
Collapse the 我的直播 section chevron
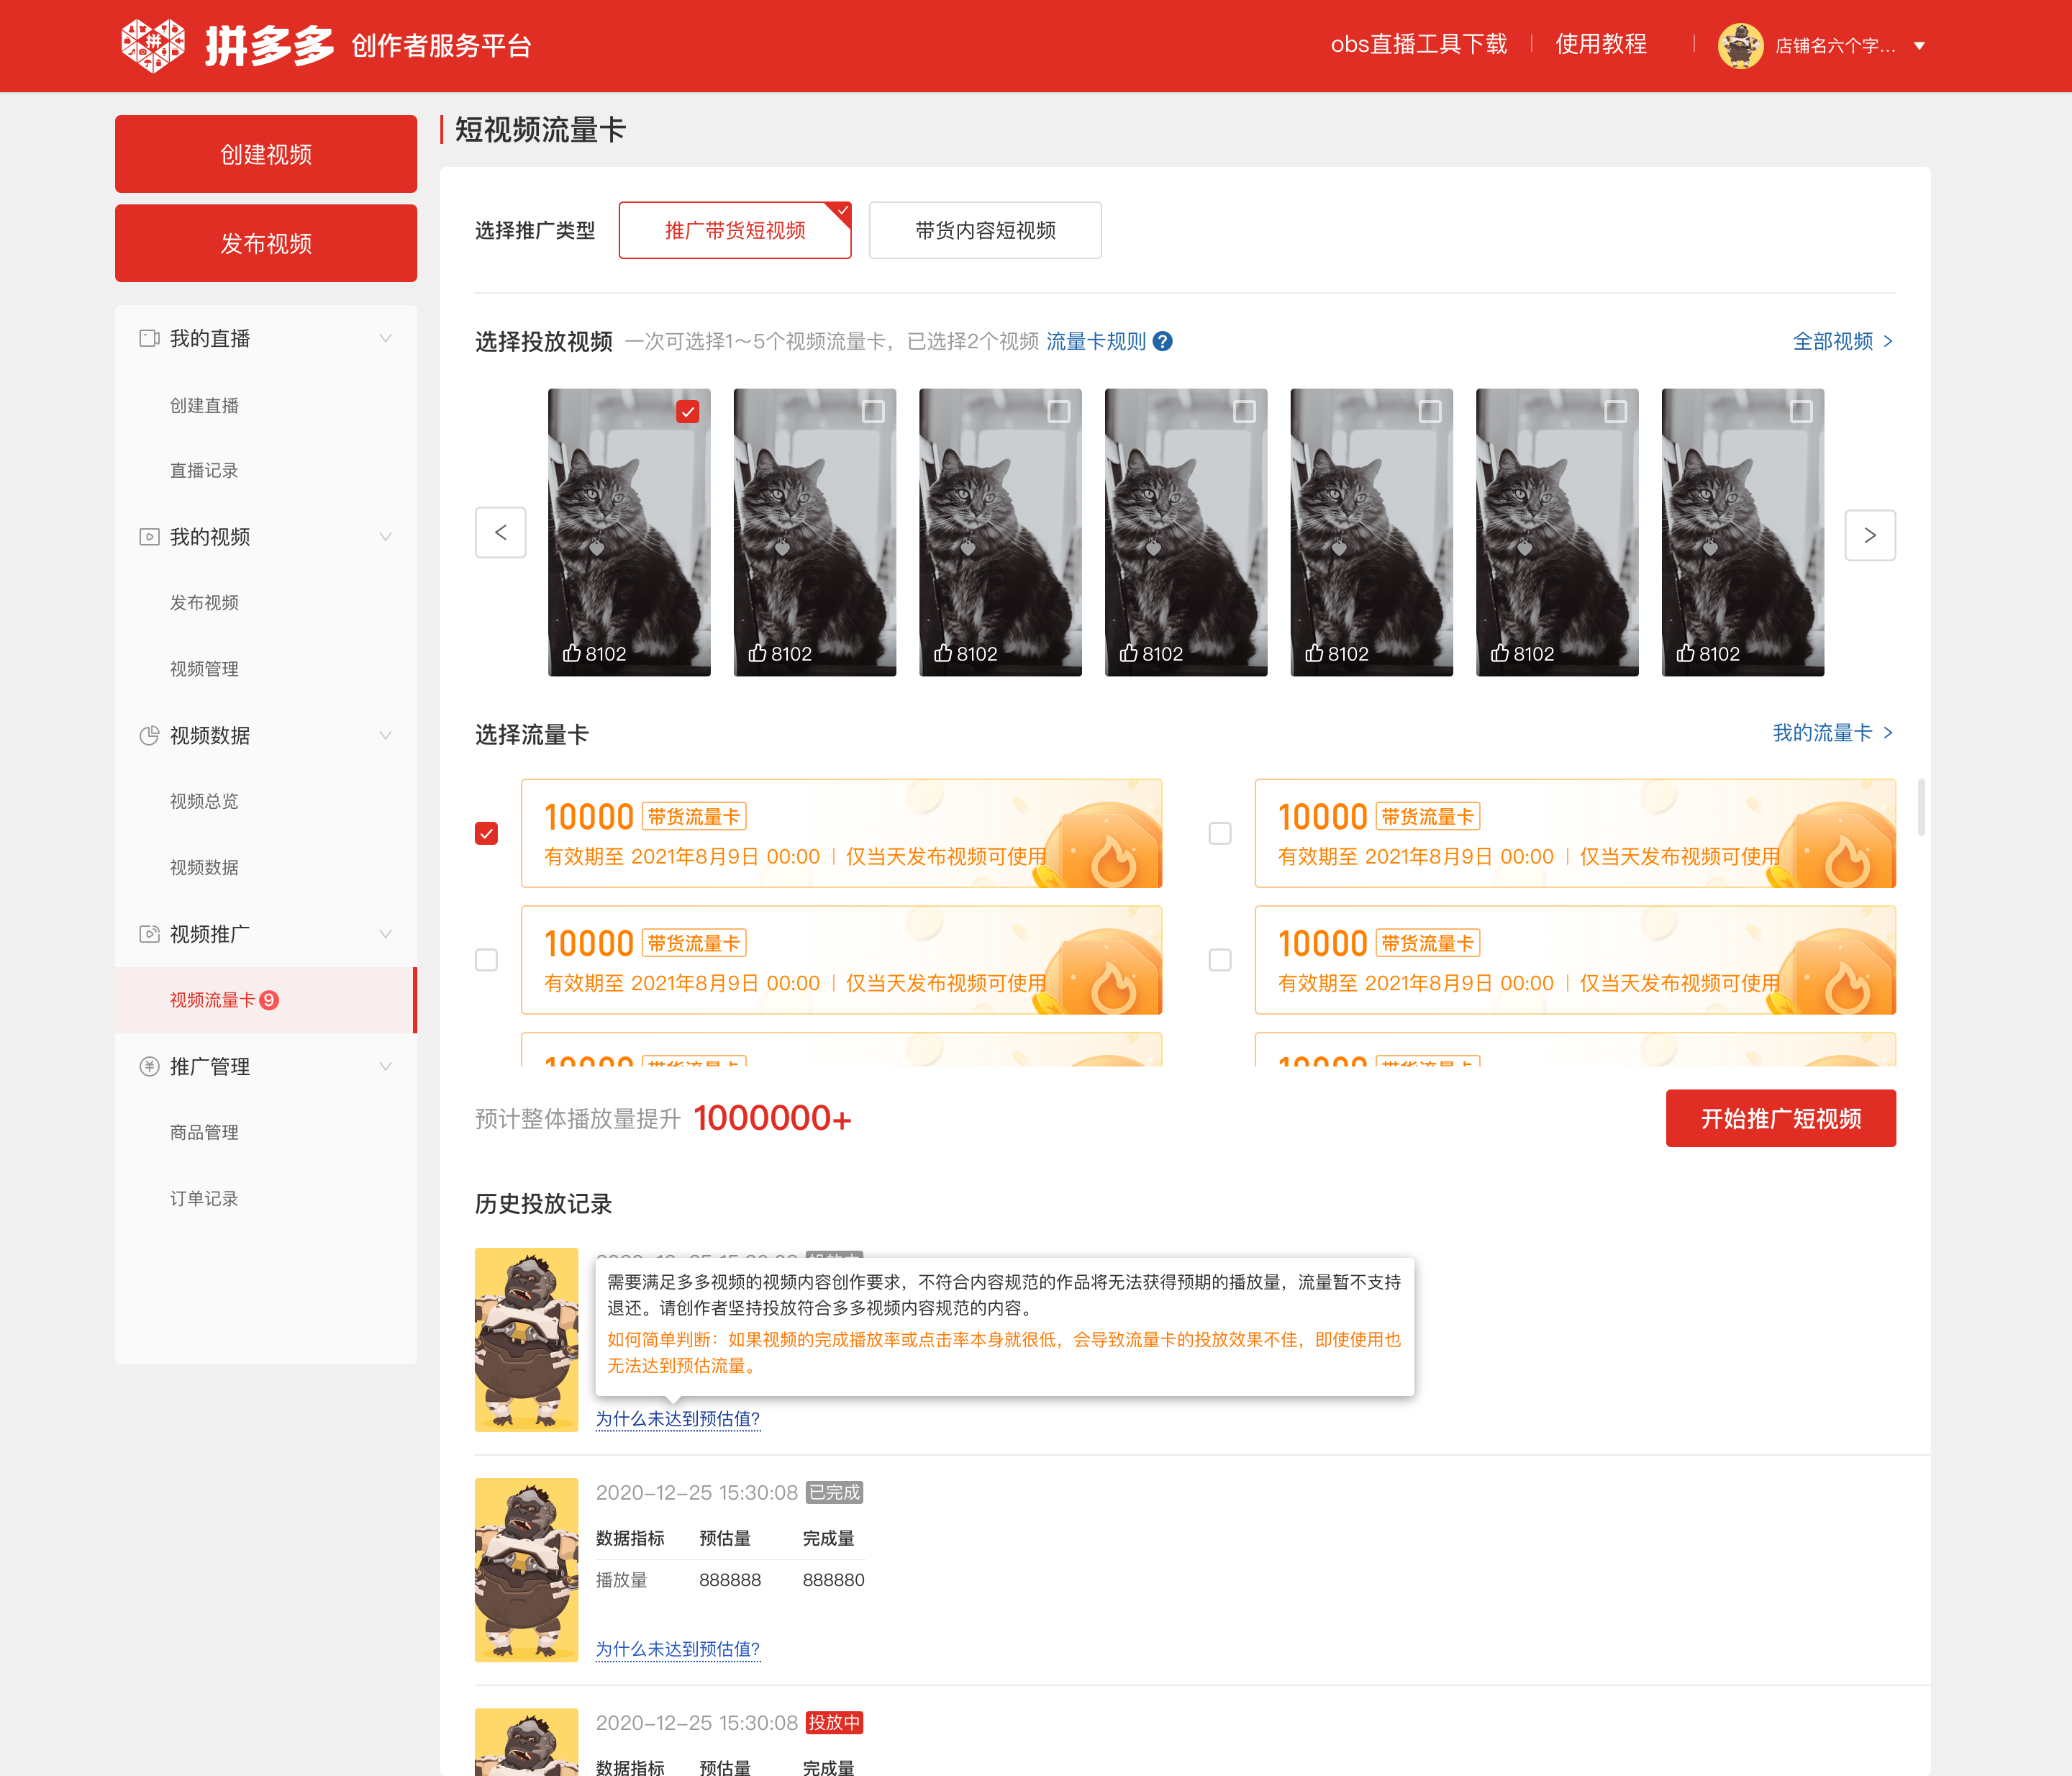[x=385, y=338]
